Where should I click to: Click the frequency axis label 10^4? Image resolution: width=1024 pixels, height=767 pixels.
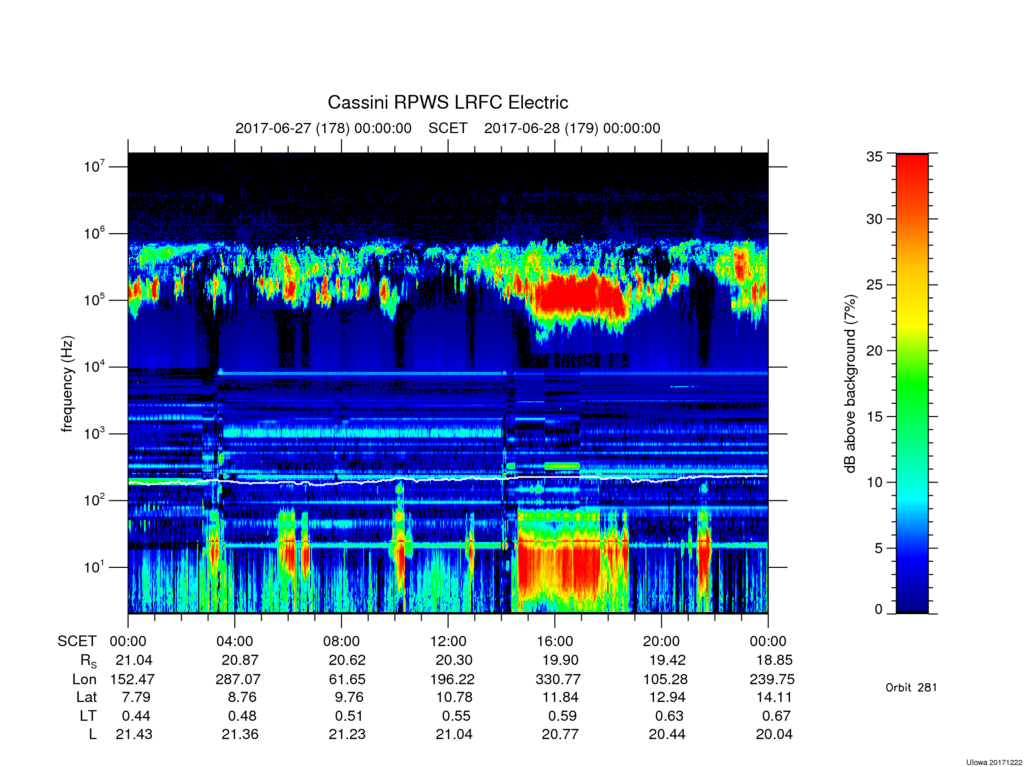coord(95,366)
